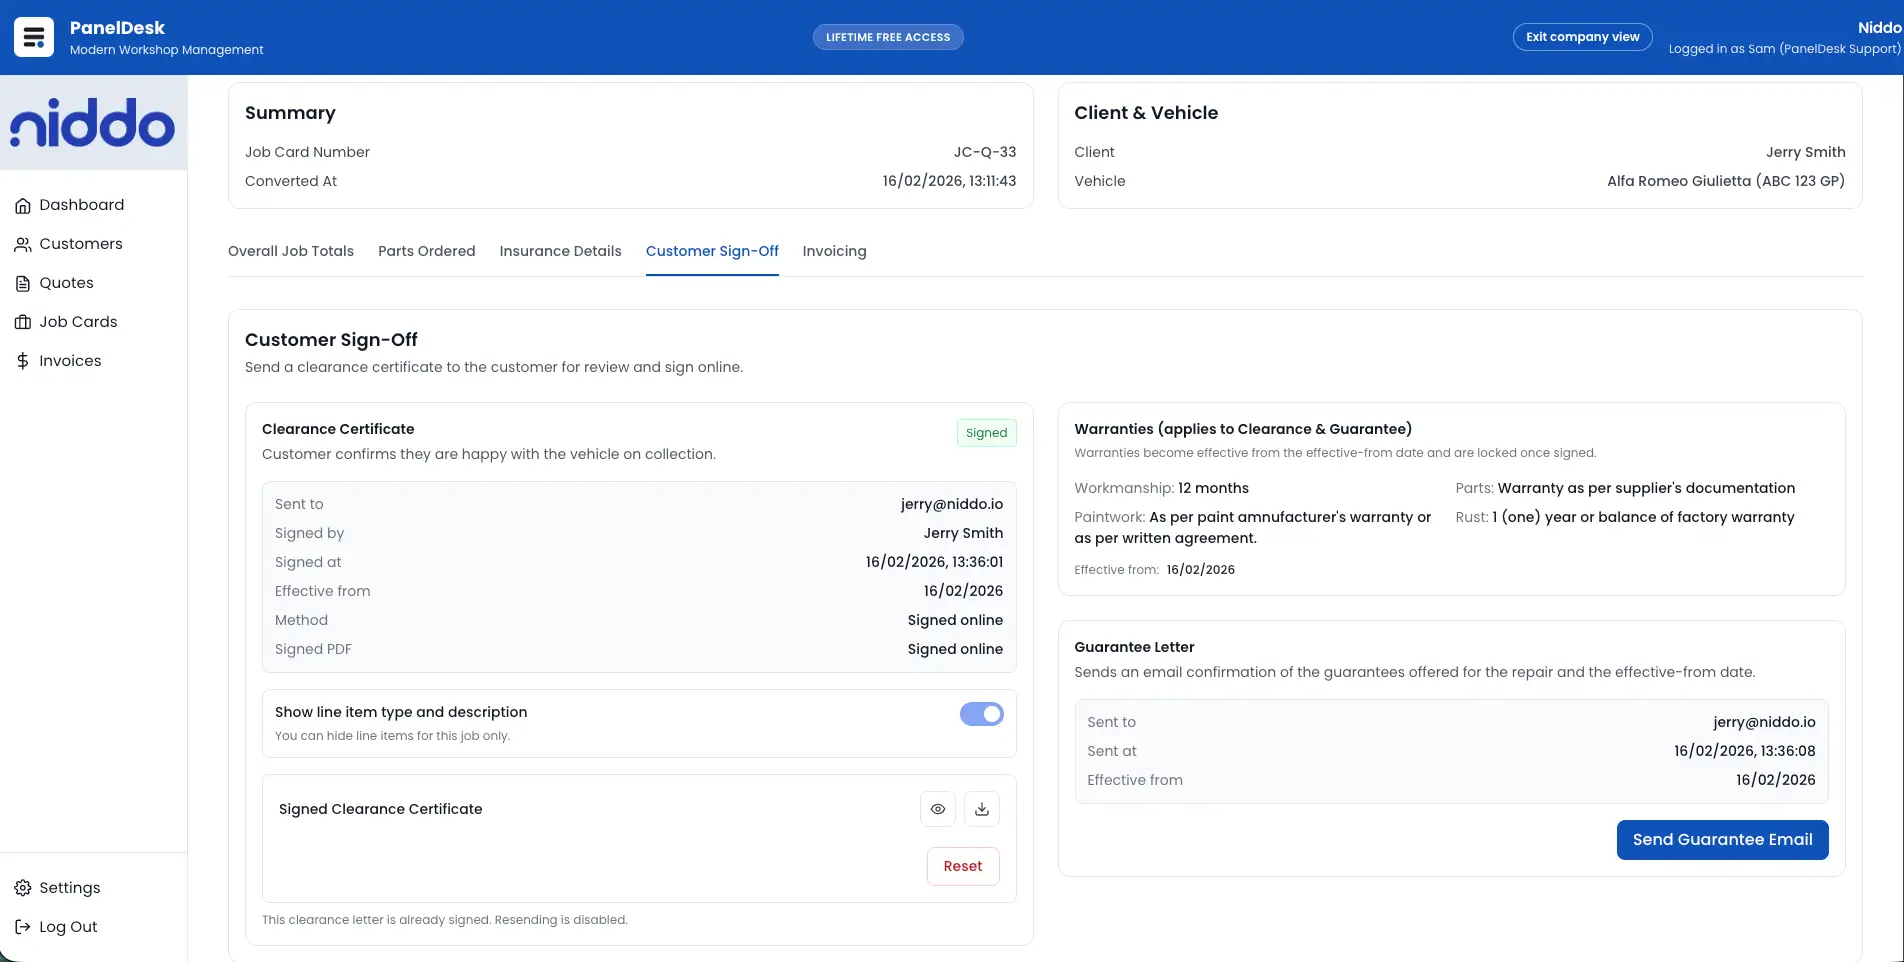Switch to Overall Job Totals
This screenshot has width=1904, height=962.
(x=290, y=251)
